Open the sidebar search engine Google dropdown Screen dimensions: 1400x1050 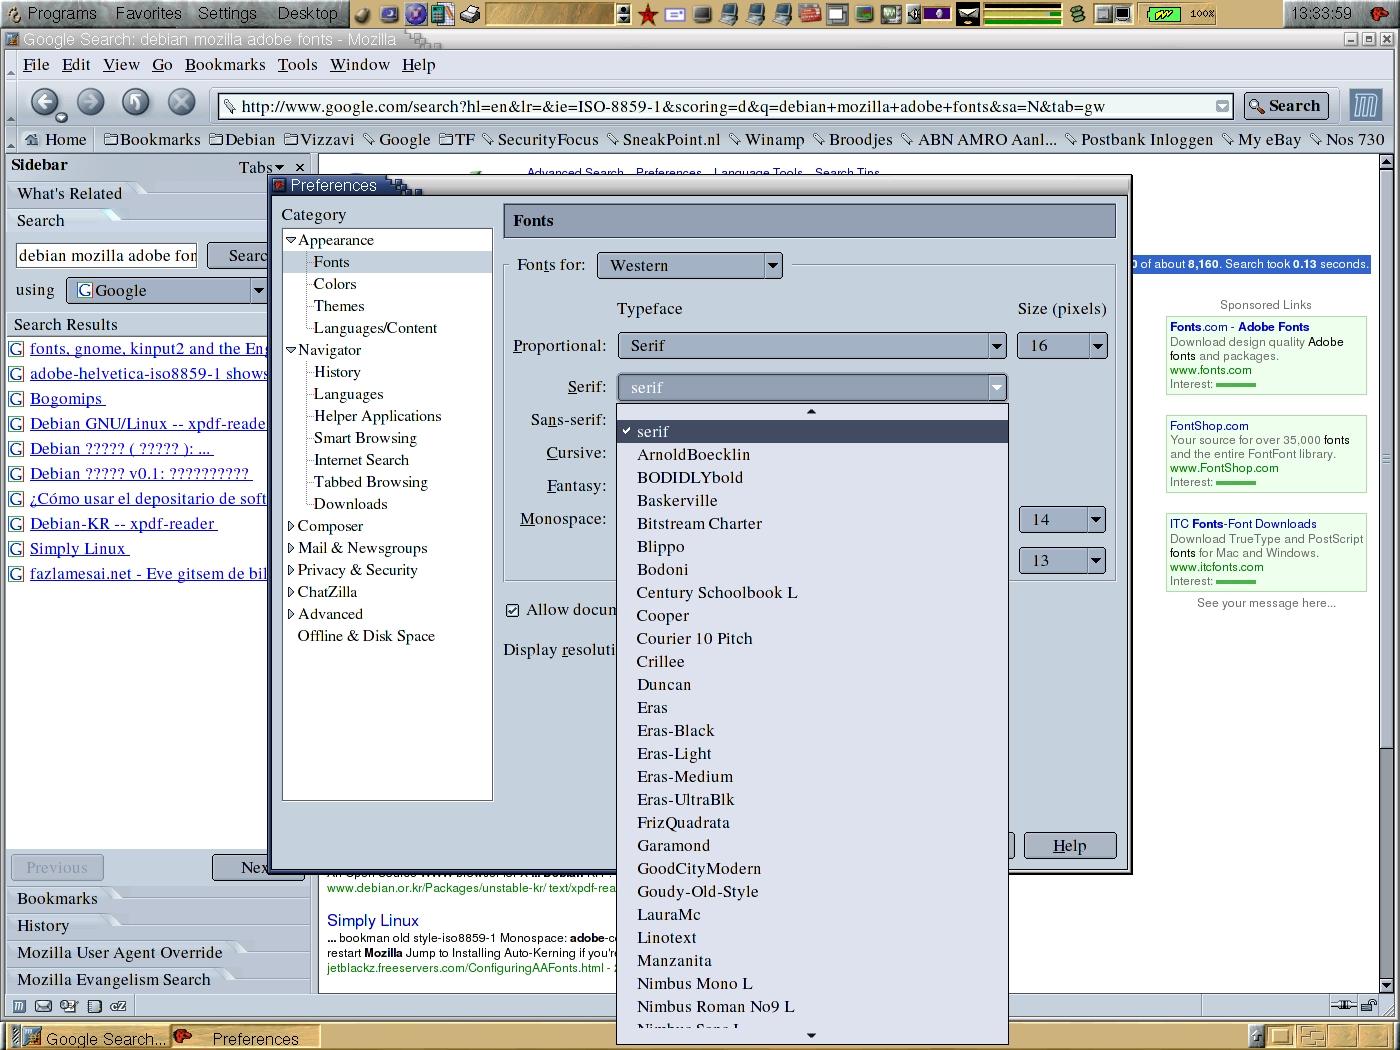(x=166, y=290)
